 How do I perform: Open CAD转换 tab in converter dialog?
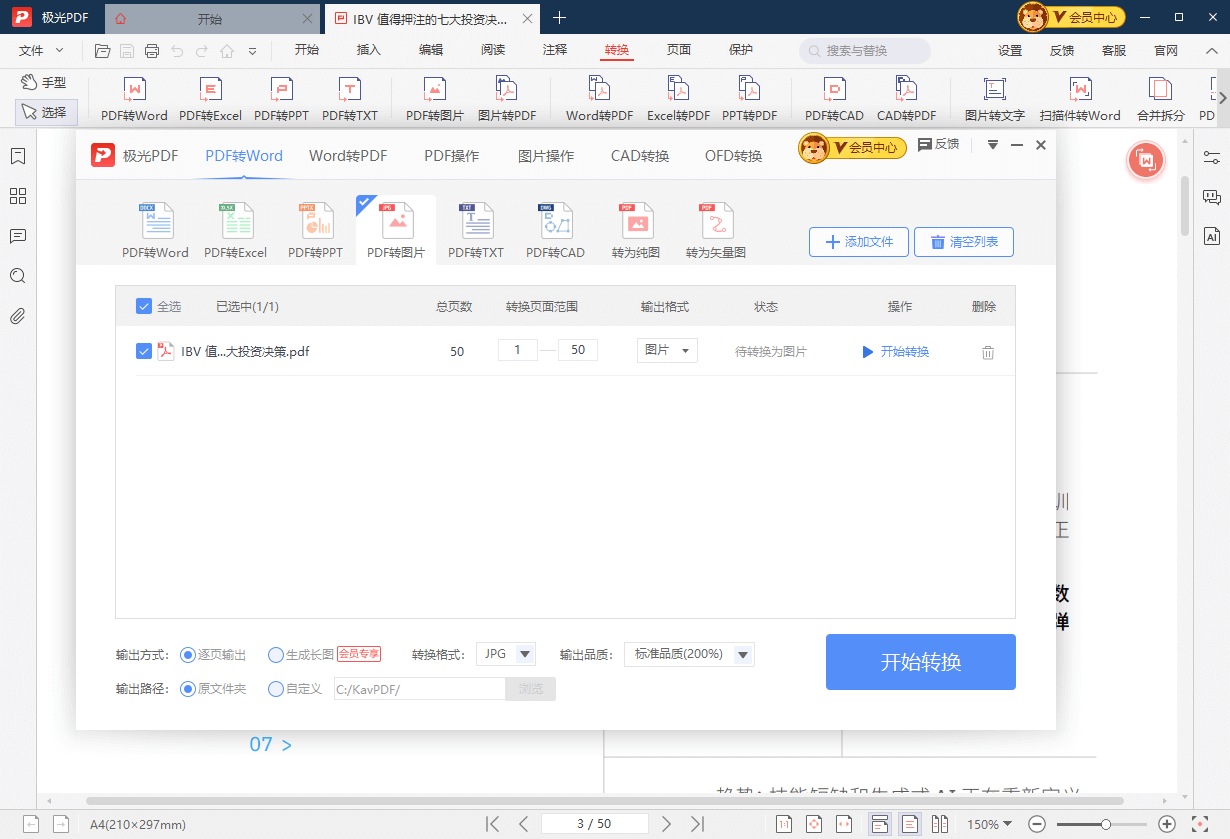(640, 156)
